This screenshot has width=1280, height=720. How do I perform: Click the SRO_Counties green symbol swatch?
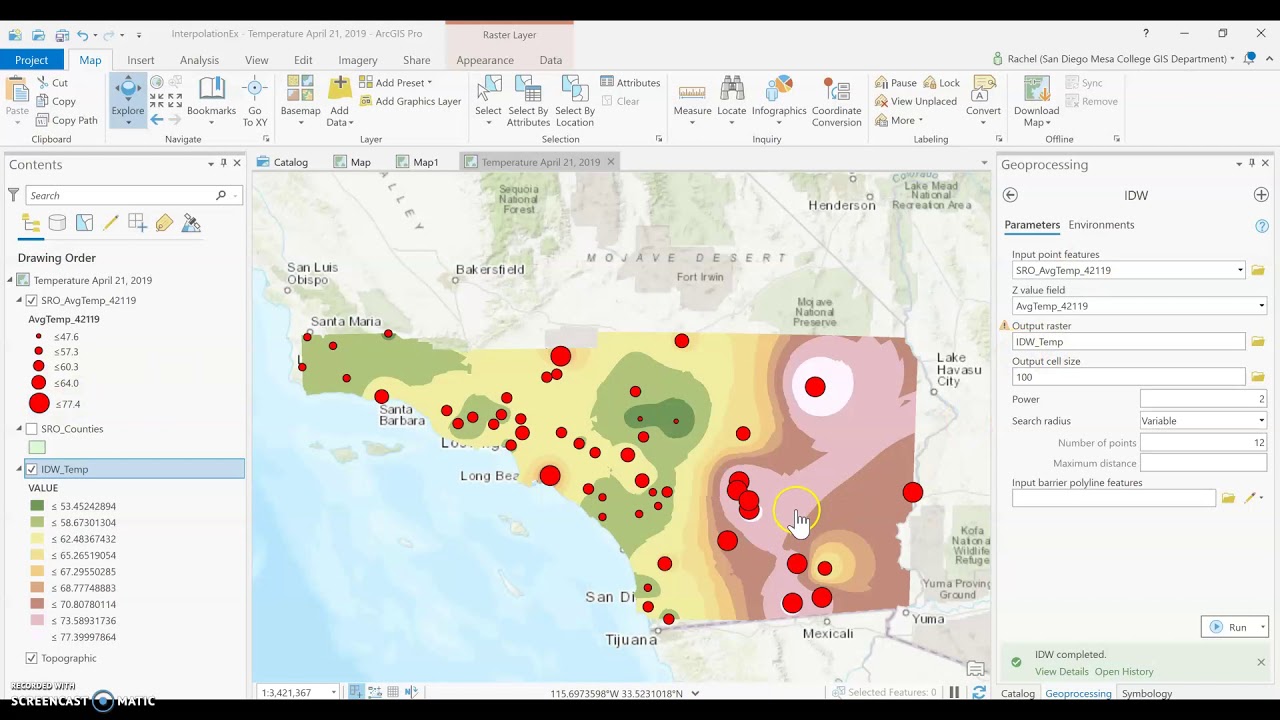click(37, 447)
